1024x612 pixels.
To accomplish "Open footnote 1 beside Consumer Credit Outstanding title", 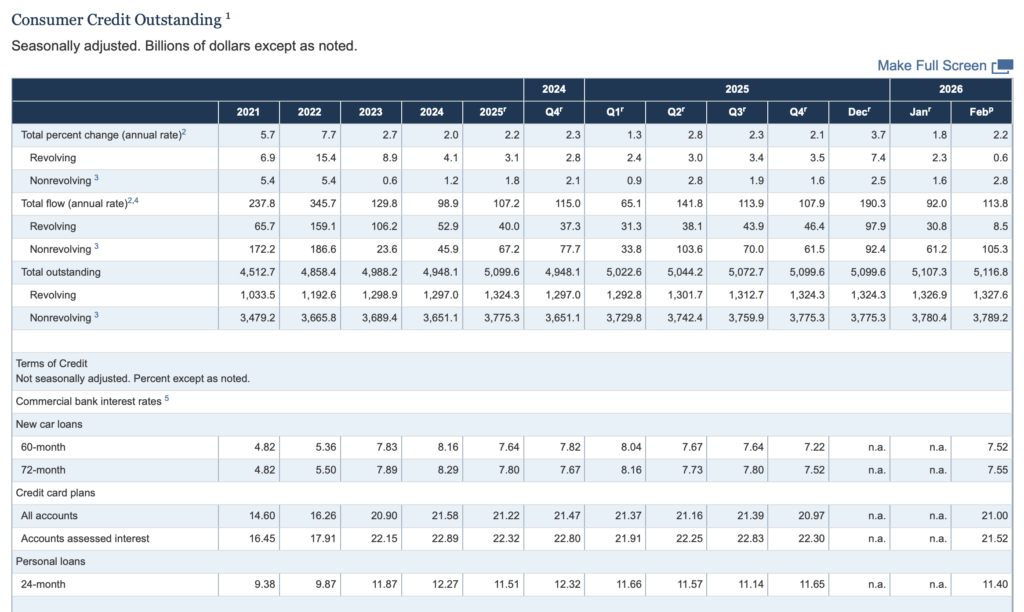I will tap(228, 16).
